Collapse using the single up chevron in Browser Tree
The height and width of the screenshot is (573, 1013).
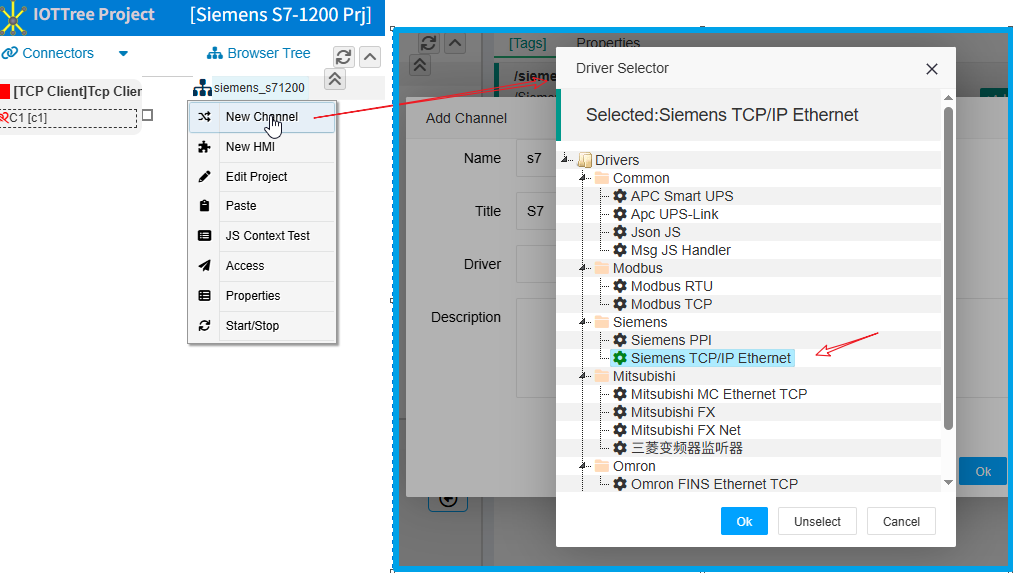370,57
